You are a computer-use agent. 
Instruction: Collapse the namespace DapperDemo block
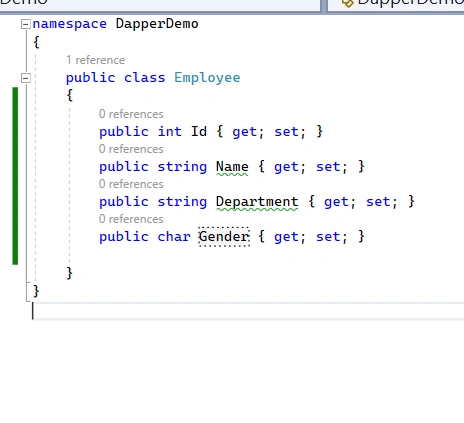click(25, 24)
